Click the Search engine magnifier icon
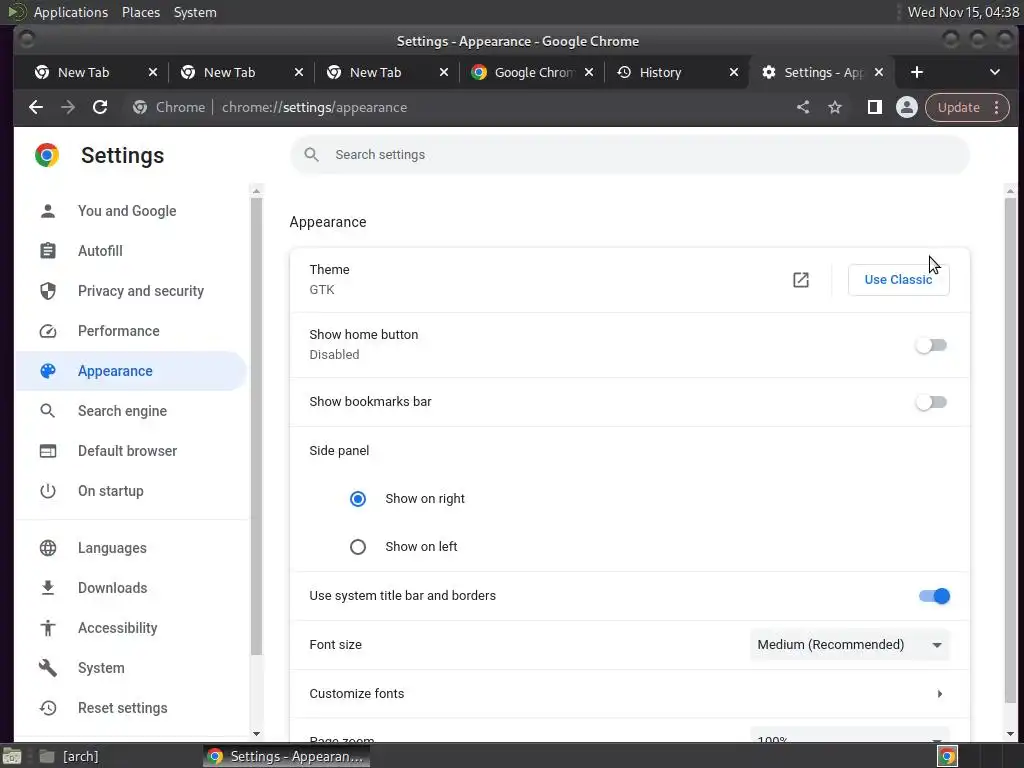This screenshot has height=768, width=1024. click(48, 411)
